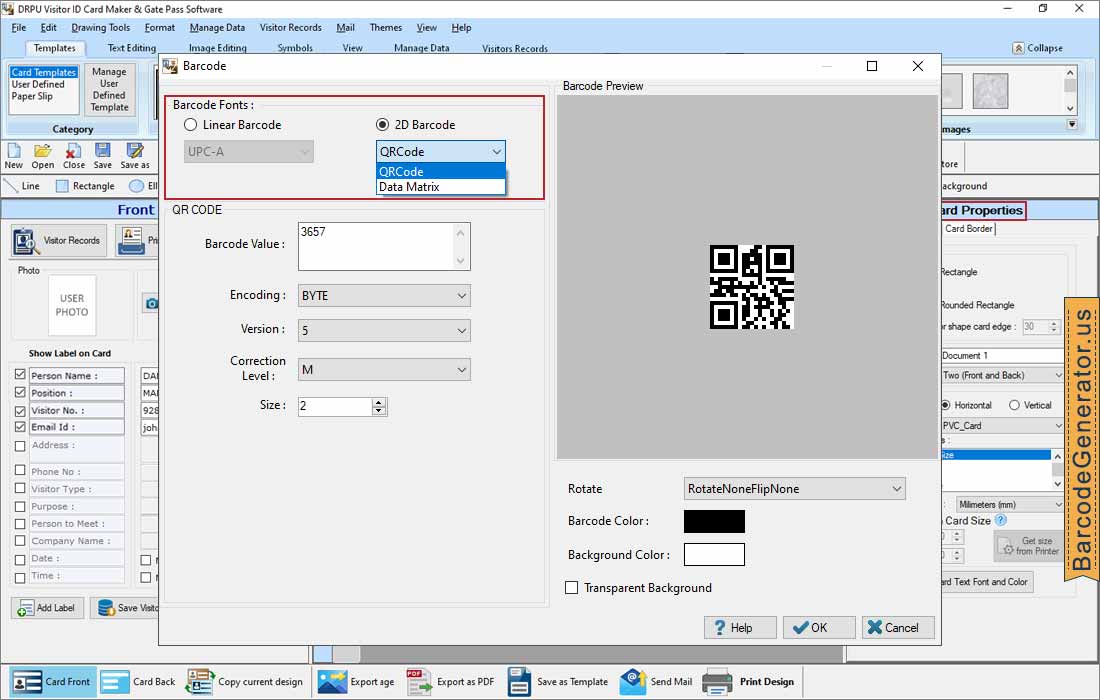Click the Export image icon
Image resolution: width=1100 pixels, height=700 pixels.
coord(332,682)
